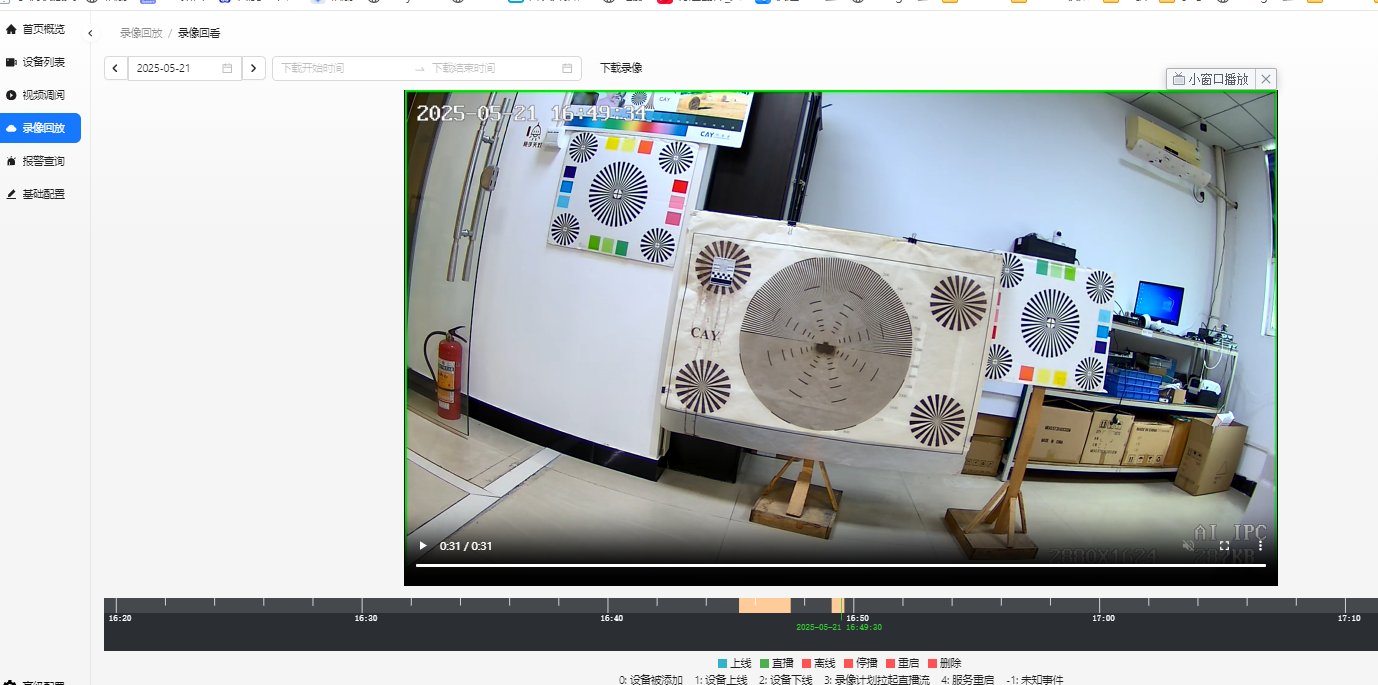Go to the previous day arrow
Image resolution: width=1378 pixels, height=685 pixels.
(116, 68)
